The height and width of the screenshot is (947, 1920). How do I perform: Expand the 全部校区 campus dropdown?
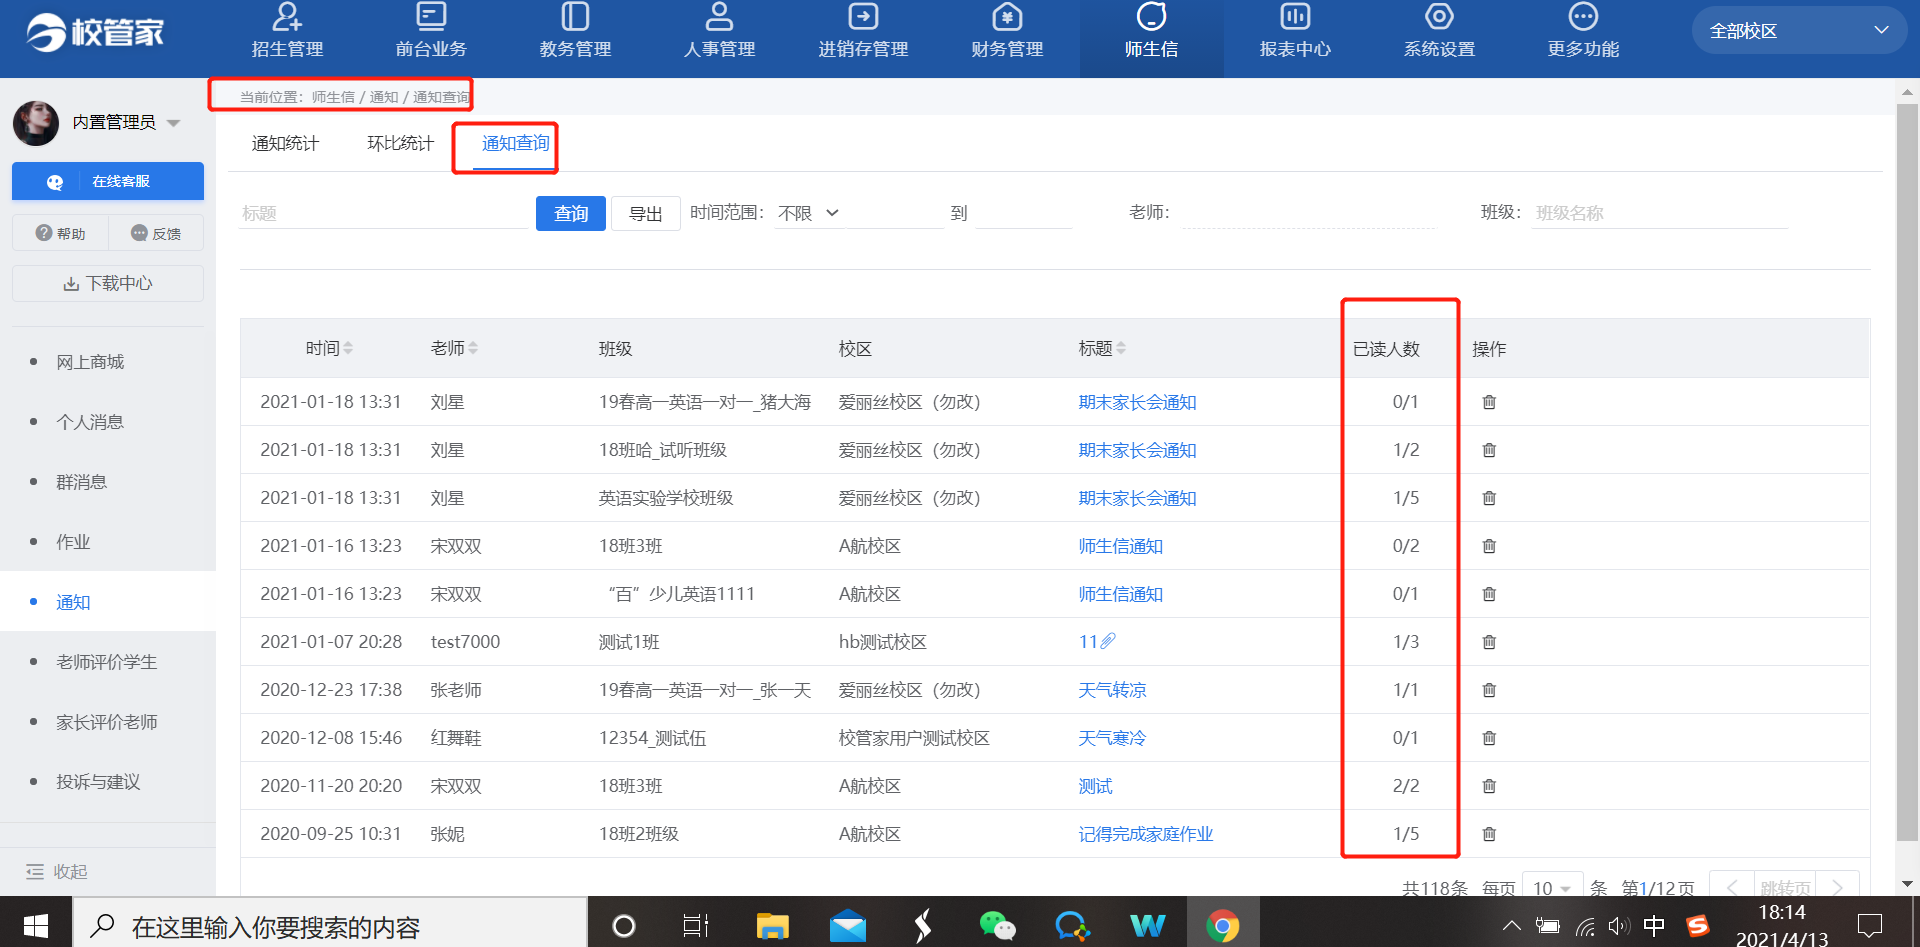pyautogui.click(x=1800, y=31)
